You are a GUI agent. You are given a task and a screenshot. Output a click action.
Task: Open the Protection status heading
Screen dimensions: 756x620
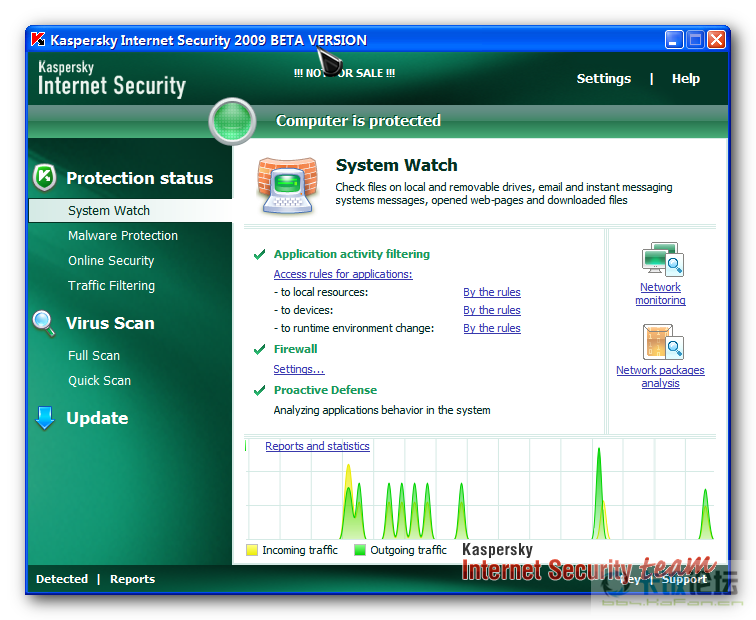coord(139,178)
